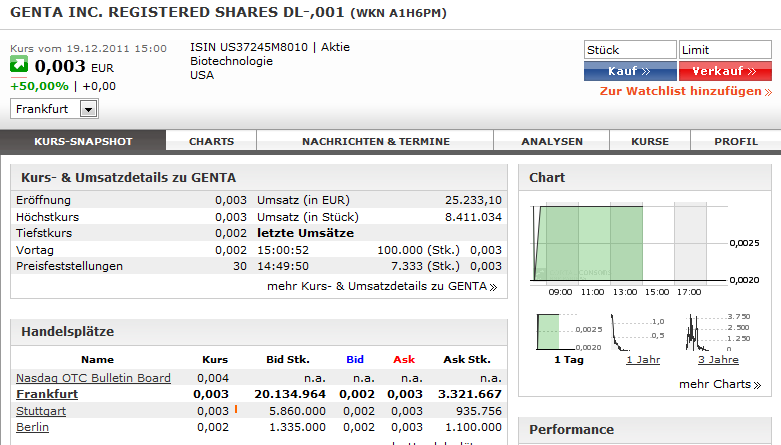Add stock via Zur Watchlist hinzufügen
The width and height of the screenshot is (781, 445).
click(685, 91)
